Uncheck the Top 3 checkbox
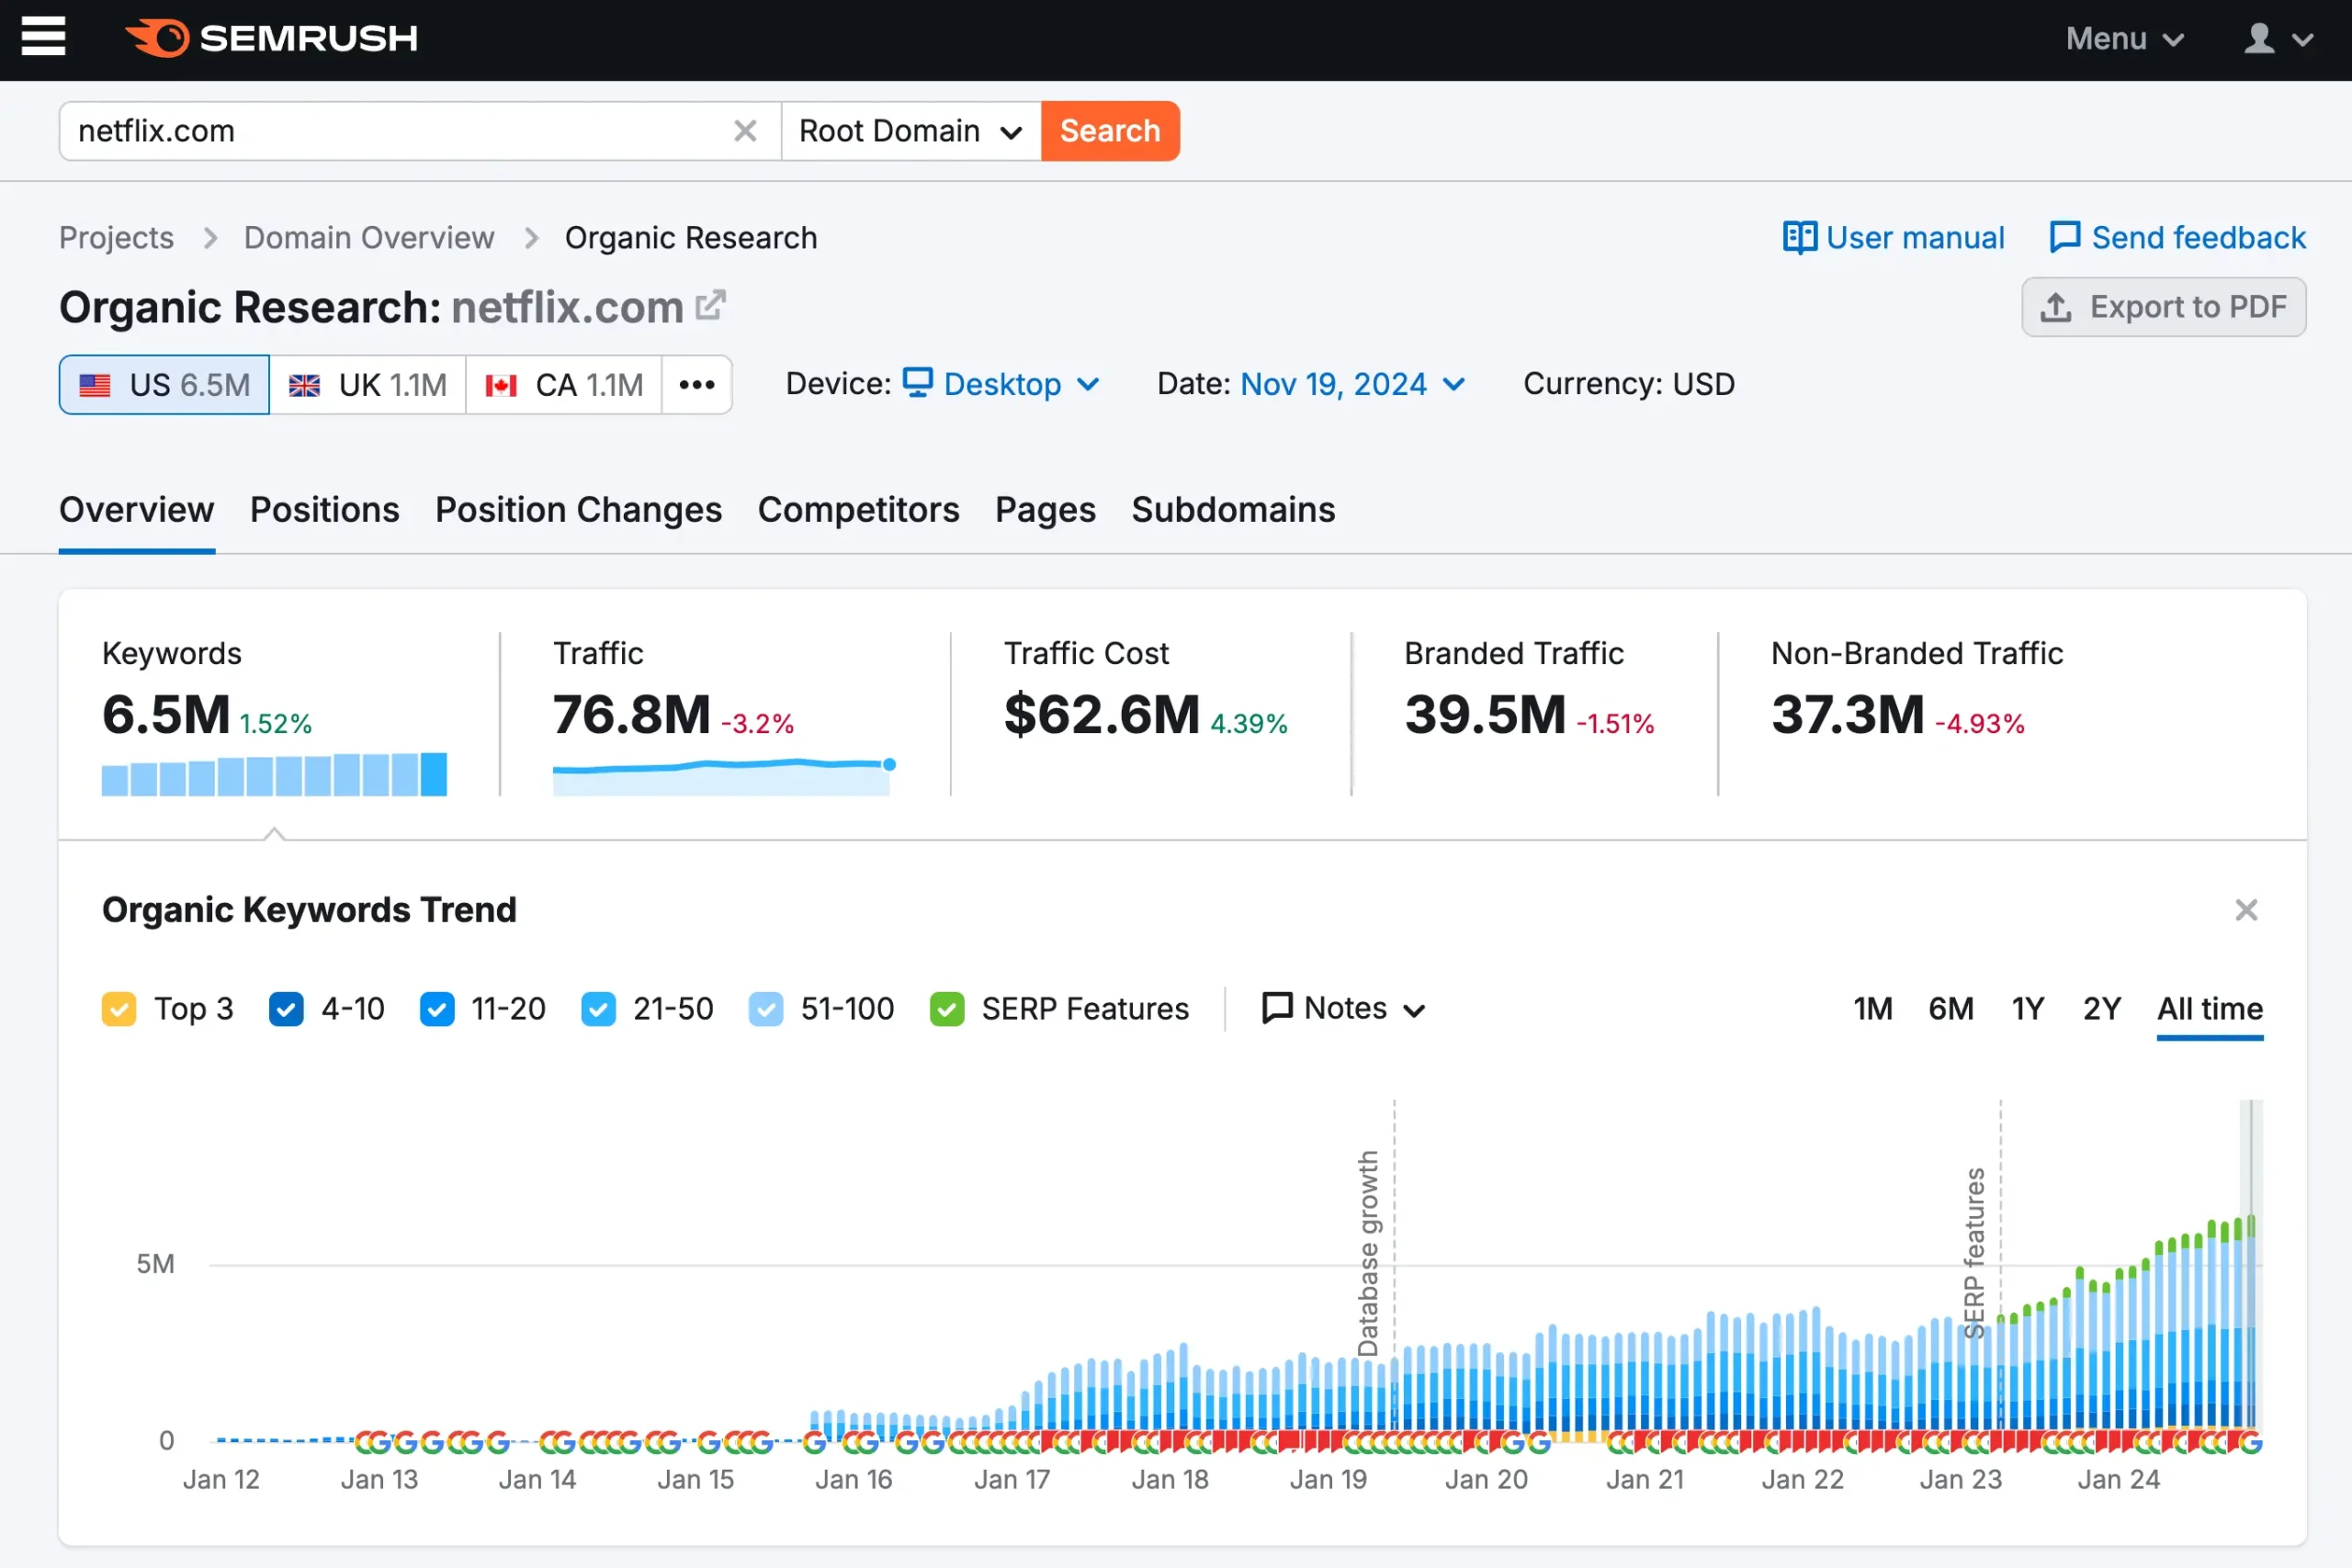Viewport: 2352px width, 1568px height. click(x=119, y=1009)
